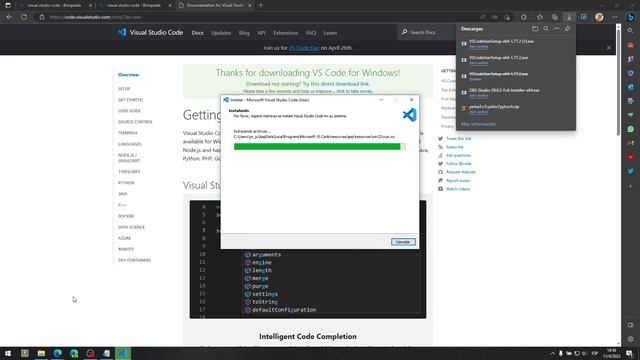Open the Edge collections icon
This screenshot has height=360, width=640.
[x=555, y=17]
